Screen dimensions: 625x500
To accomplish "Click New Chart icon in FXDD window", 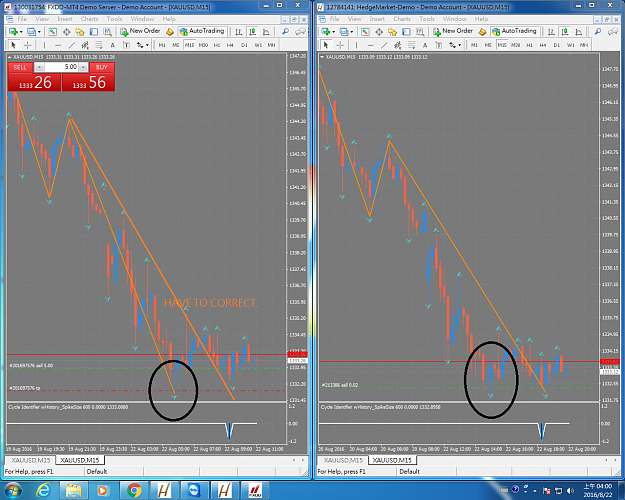I will 13,31.
